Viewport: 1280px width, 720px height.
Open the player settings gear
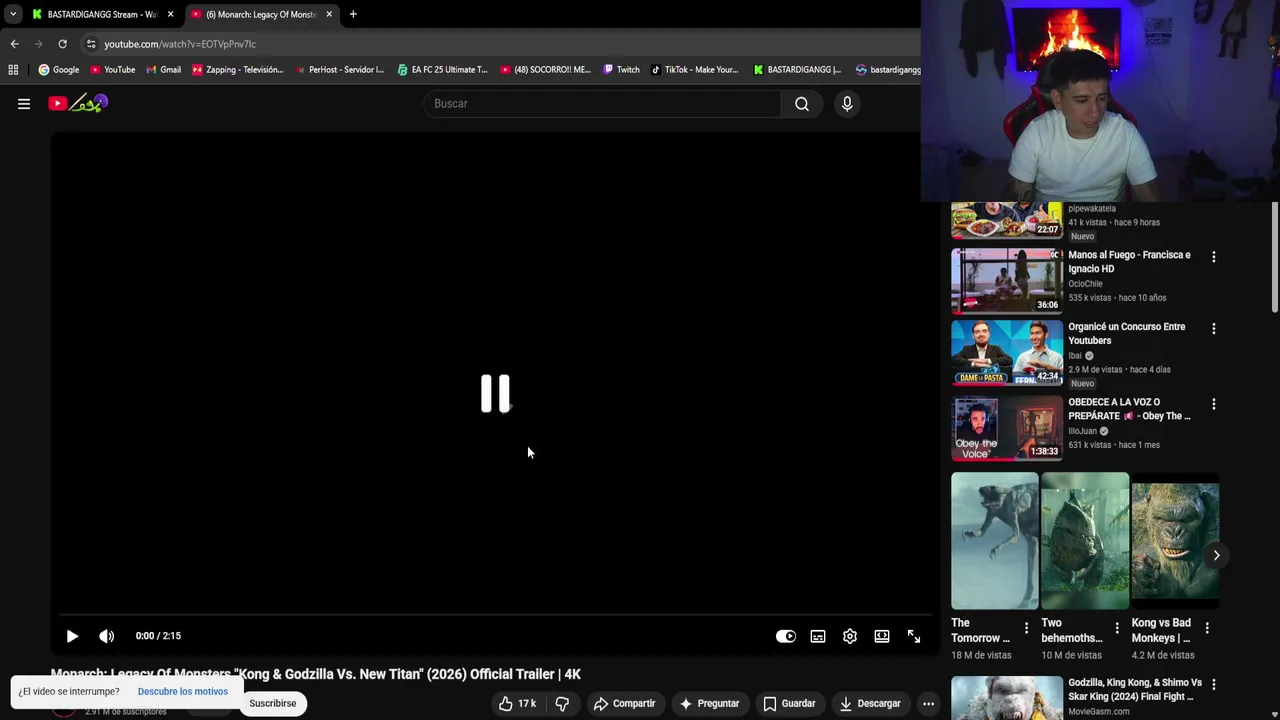point(850,636)
